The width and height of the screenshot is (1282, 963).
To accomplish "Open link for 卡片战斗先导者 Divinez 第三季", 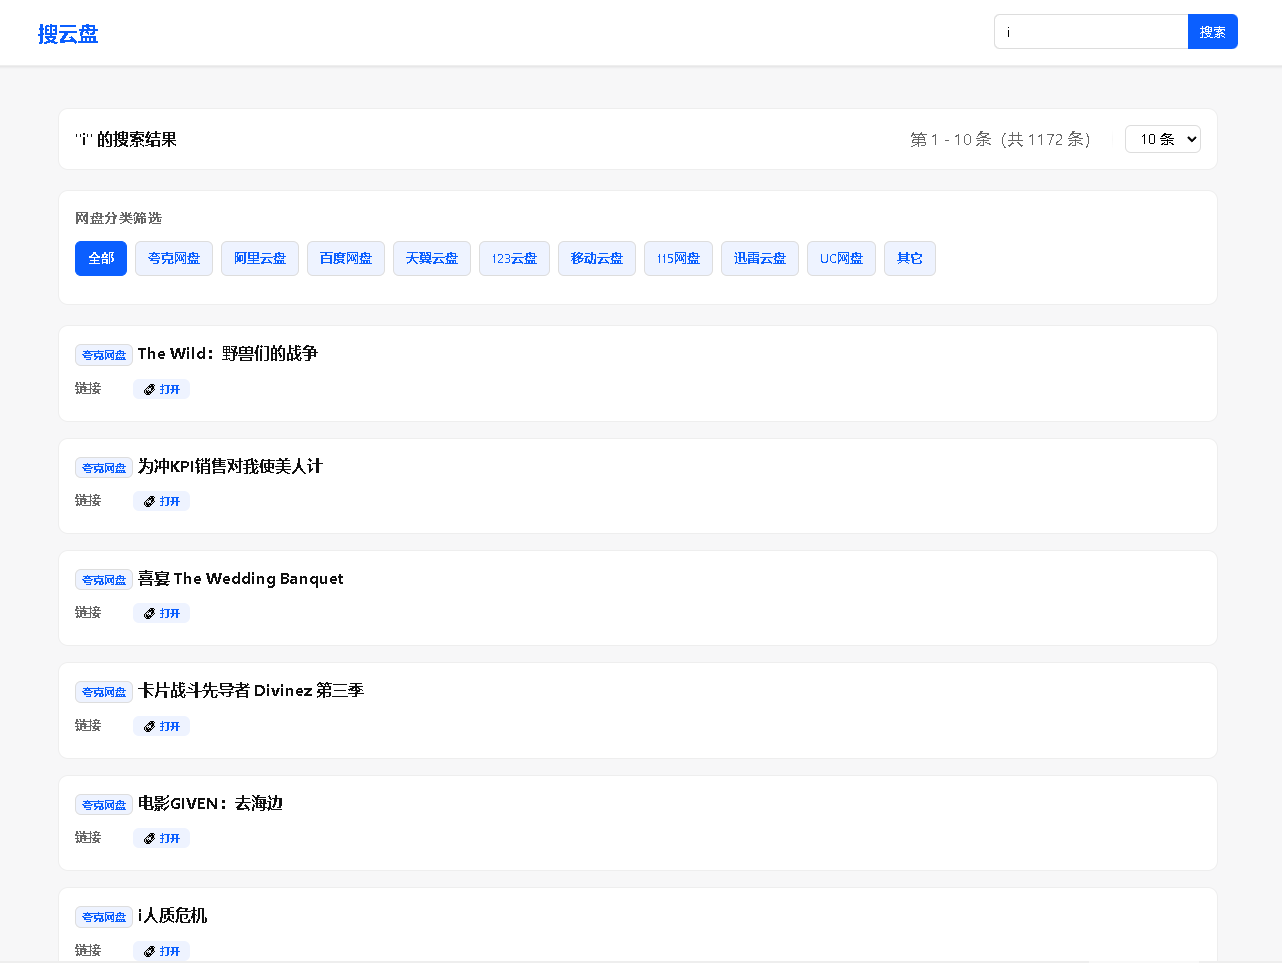I will pos(161,726).
